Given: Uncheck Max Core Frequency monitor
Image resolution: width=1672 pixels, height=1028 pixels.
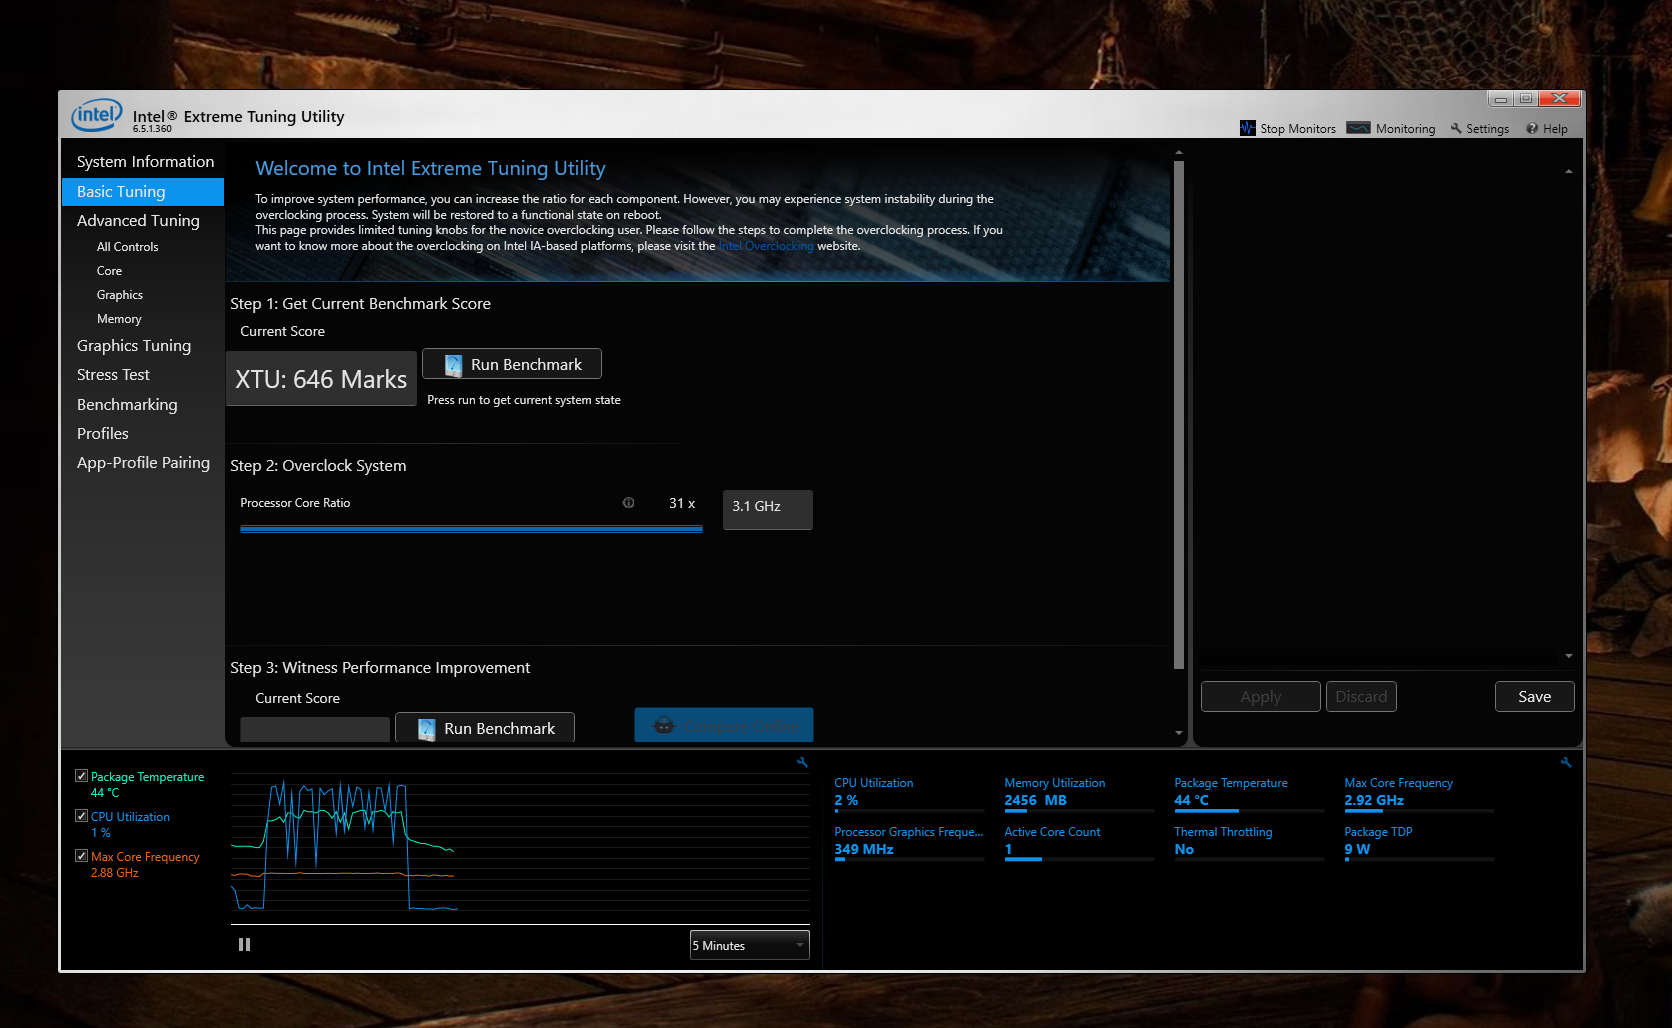Looking at the screenshot, I should 82,856.
